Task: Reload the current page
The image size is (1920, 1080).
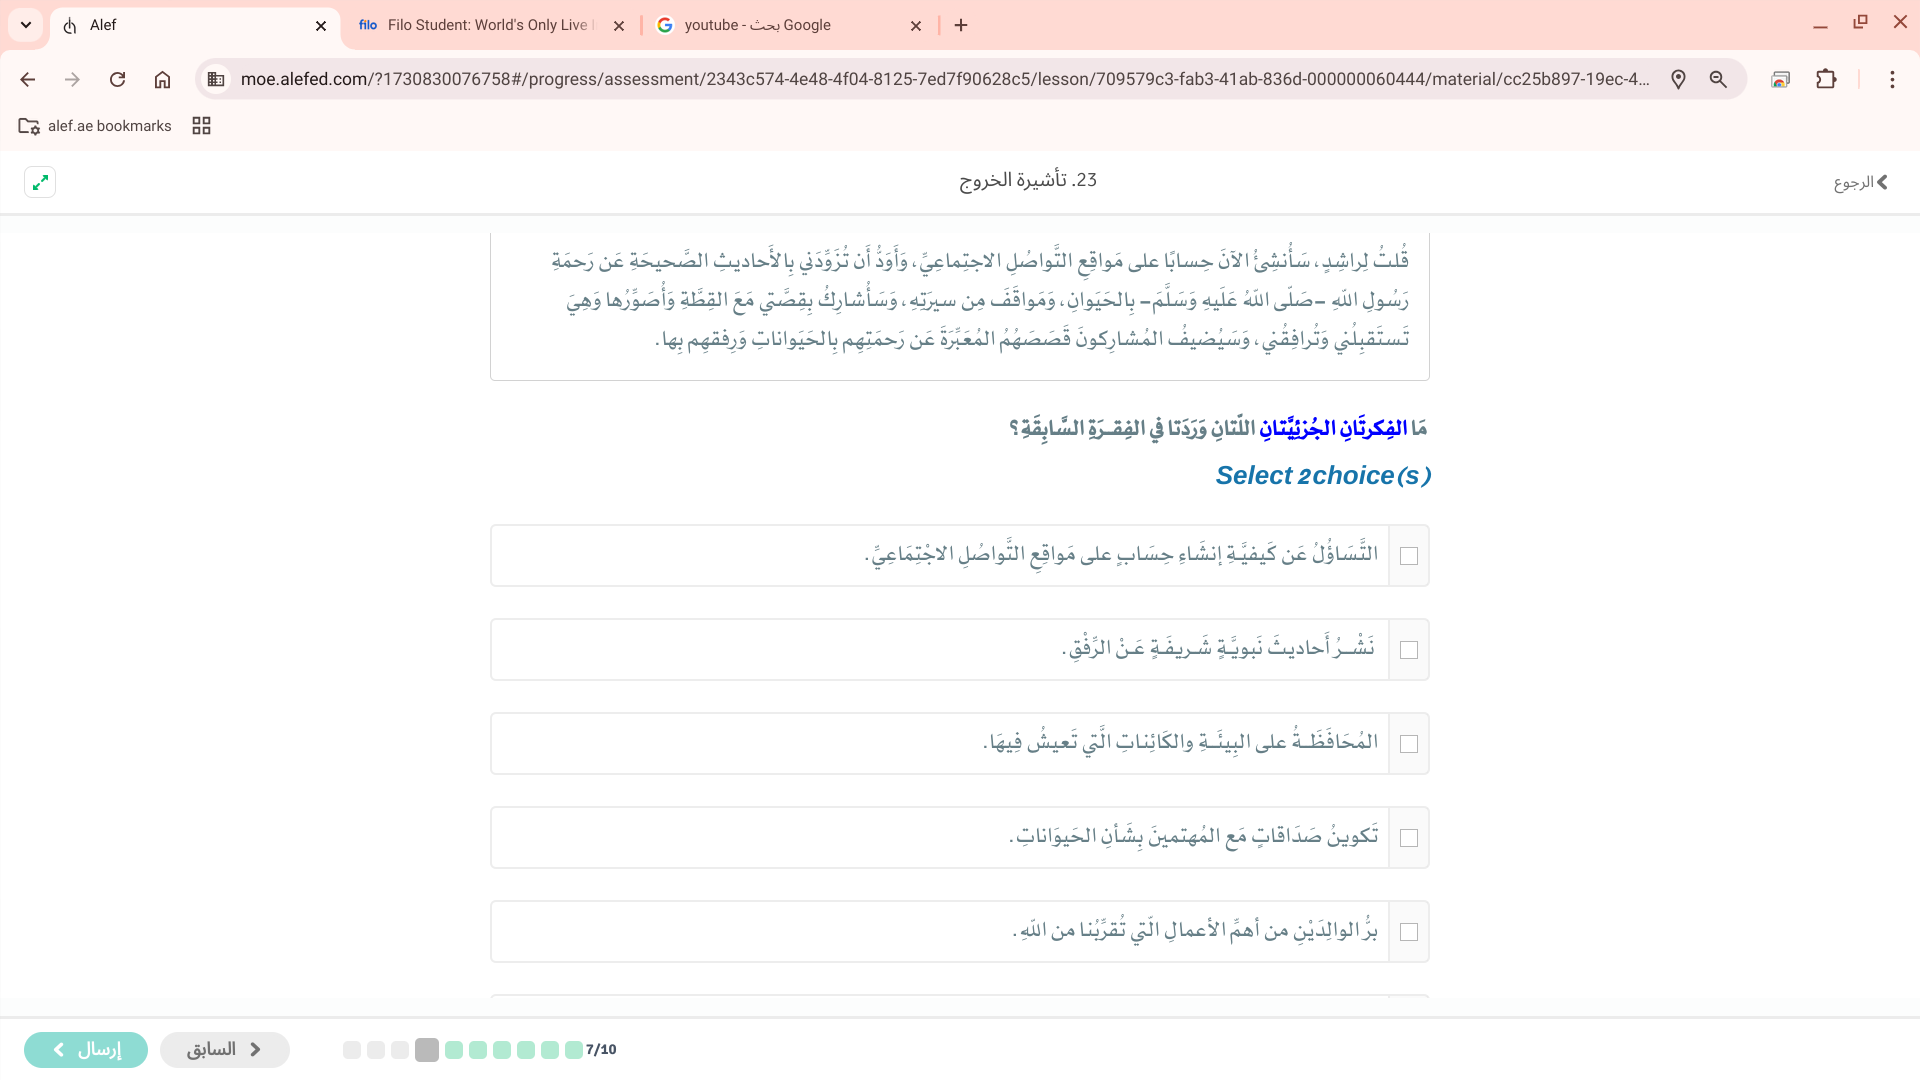Action: pyautogui.click(x=117, y=80)
